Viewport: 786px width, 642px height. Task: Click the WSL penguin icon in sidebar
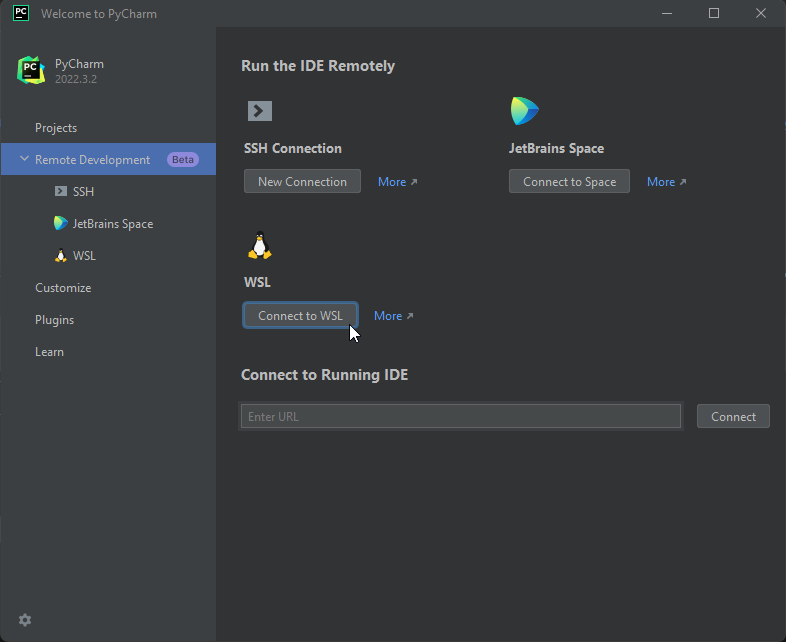pos(61,256)
